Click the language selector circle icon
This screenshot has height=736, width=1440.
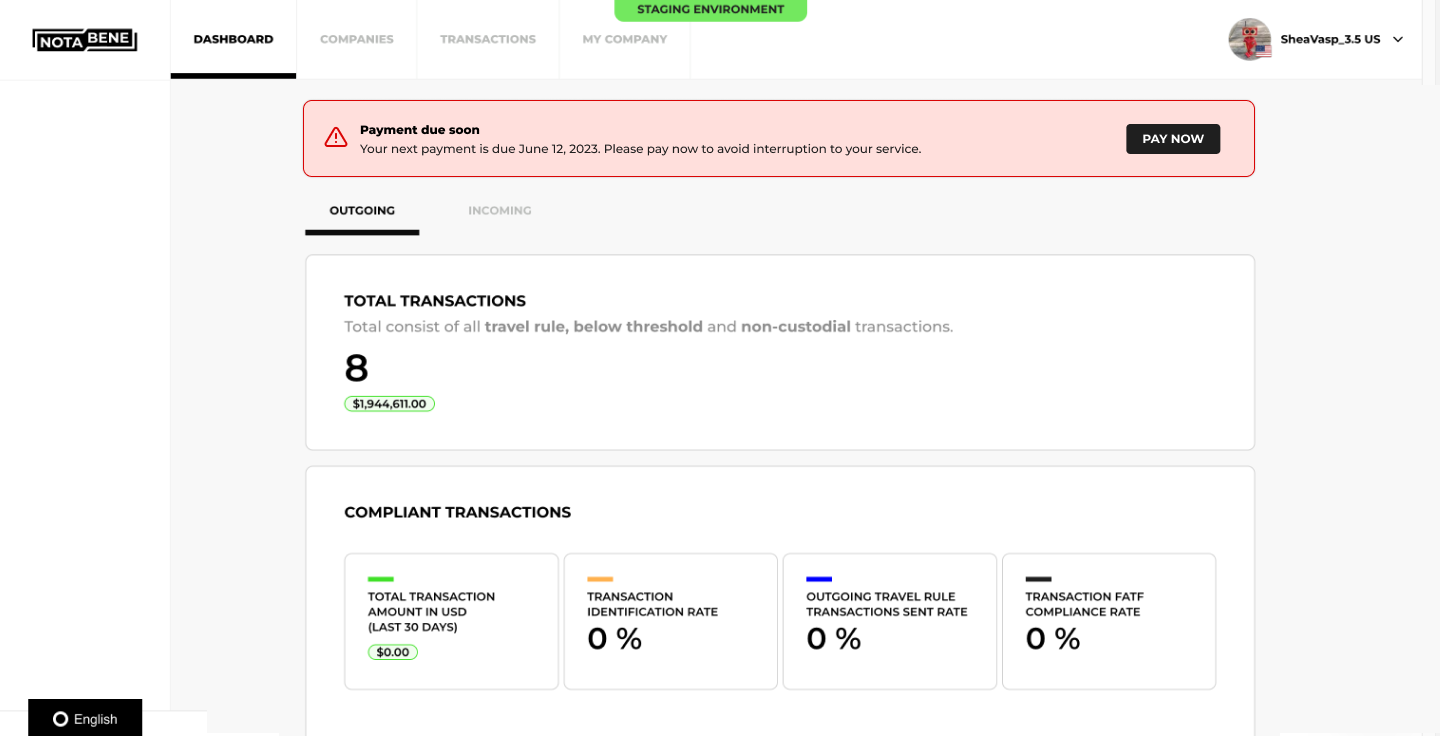click(x=60, y=719)
